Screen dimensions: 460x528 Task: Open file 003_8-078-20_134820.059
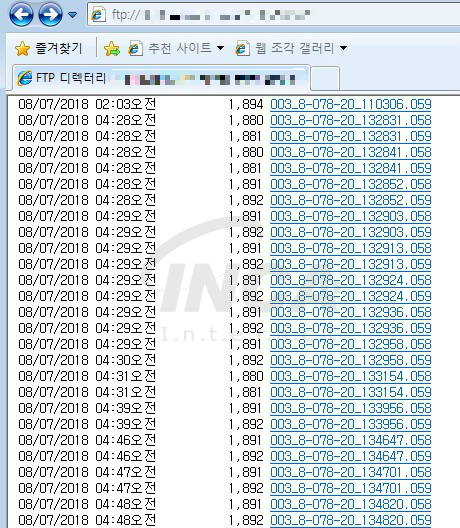point(351,520)
